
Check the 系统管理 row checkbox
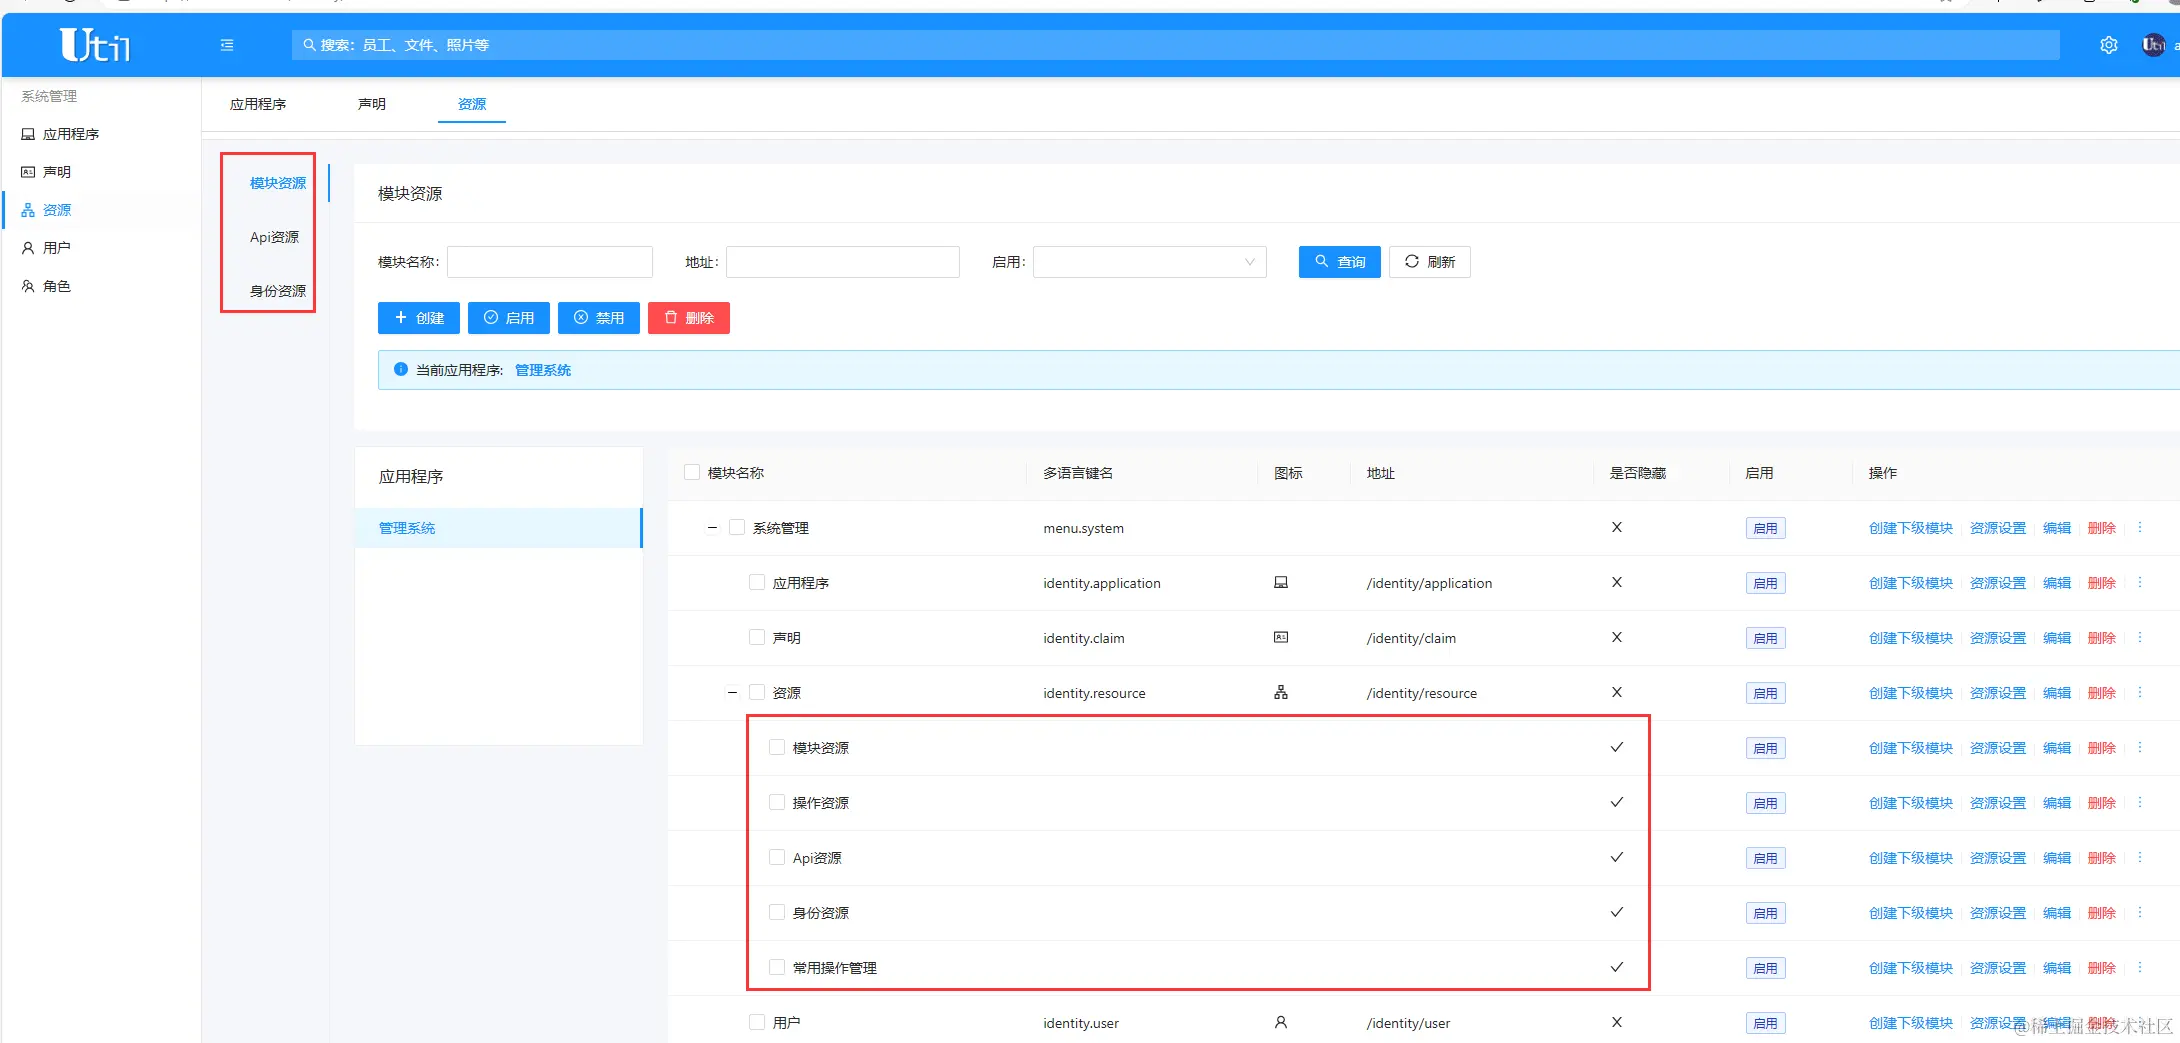tap(737, 527)
